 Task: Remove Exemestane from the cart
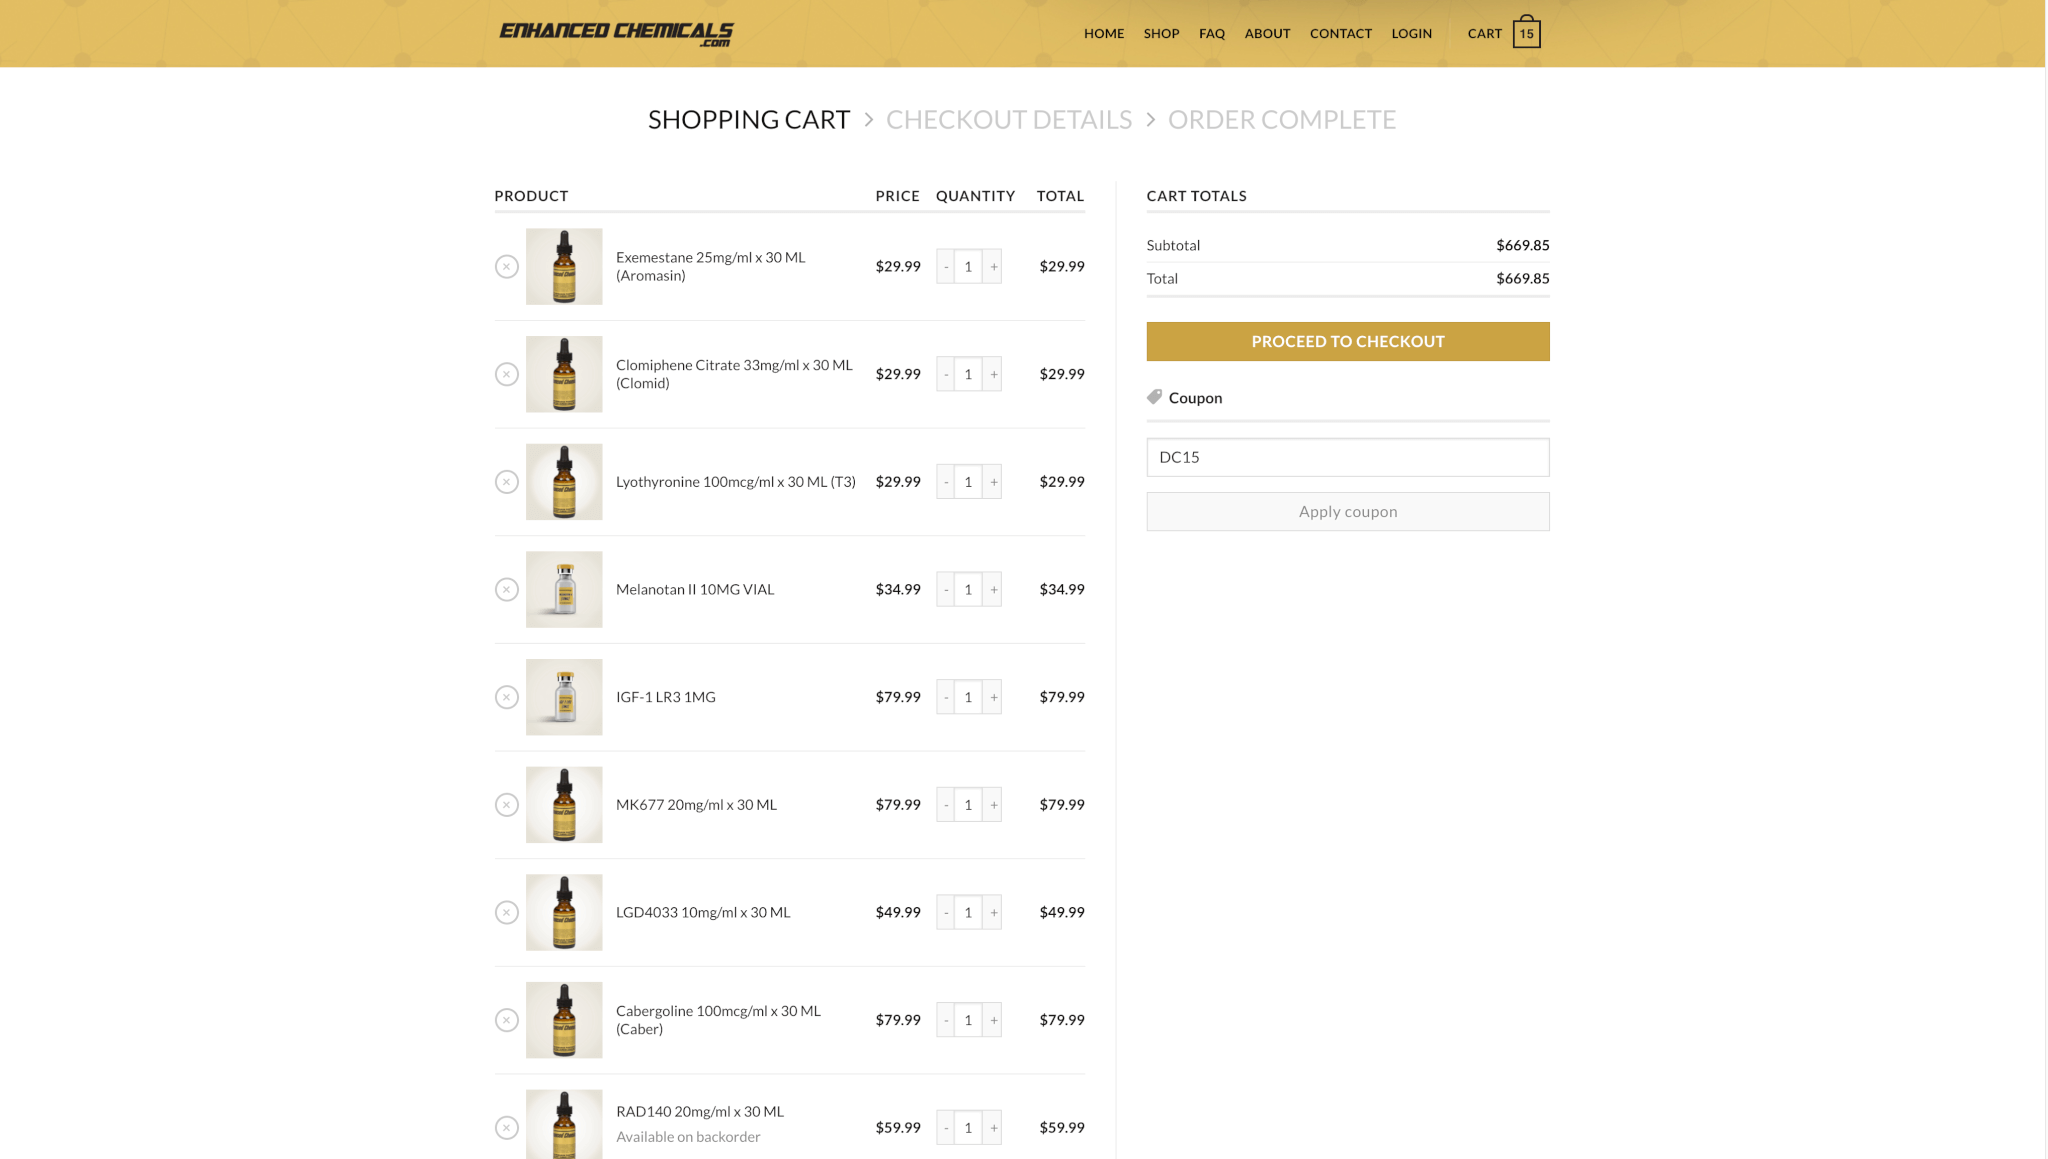(507, 266)
